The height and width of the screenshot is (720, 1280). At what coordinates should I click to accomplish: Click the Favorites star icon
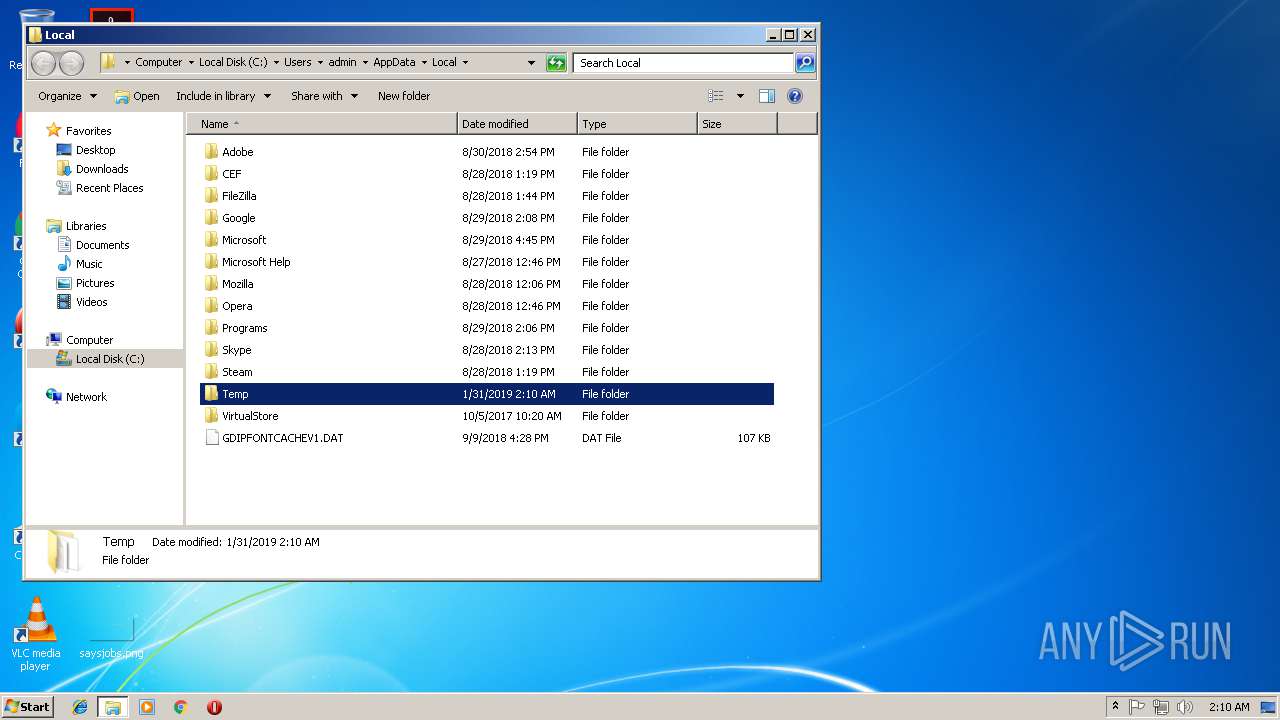point(54,130)
